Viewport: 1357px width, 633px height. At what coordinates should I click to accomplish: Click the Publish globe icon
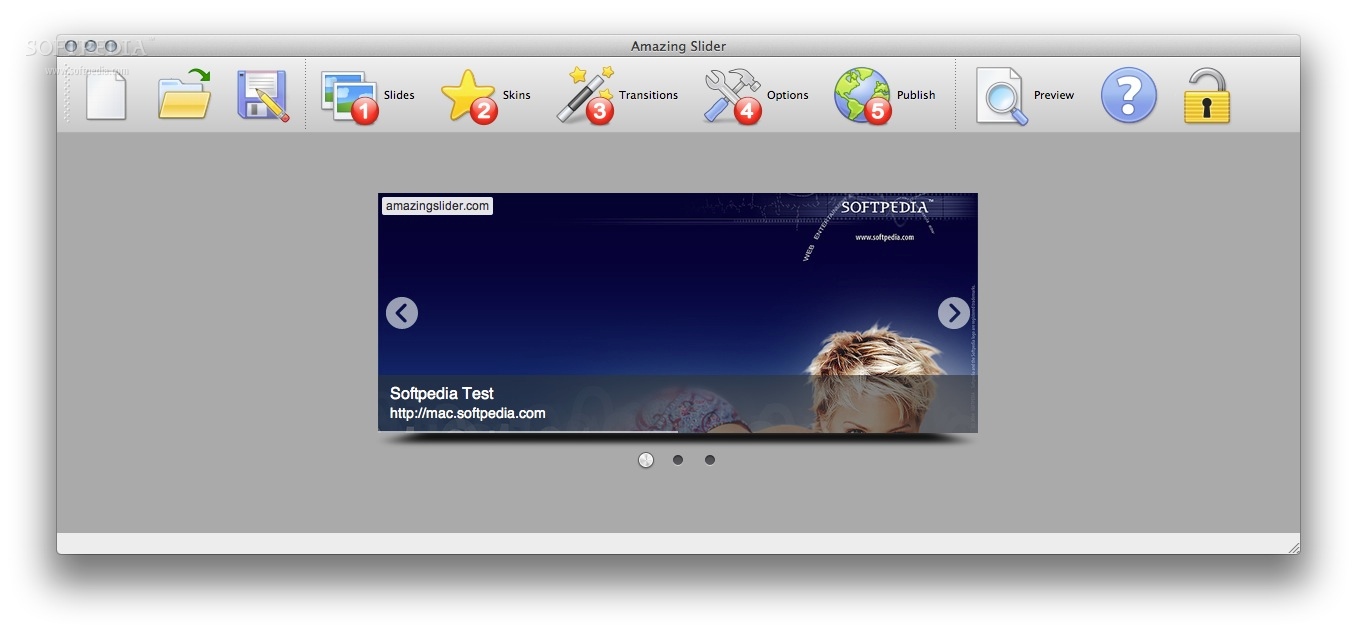pos(862,95)
